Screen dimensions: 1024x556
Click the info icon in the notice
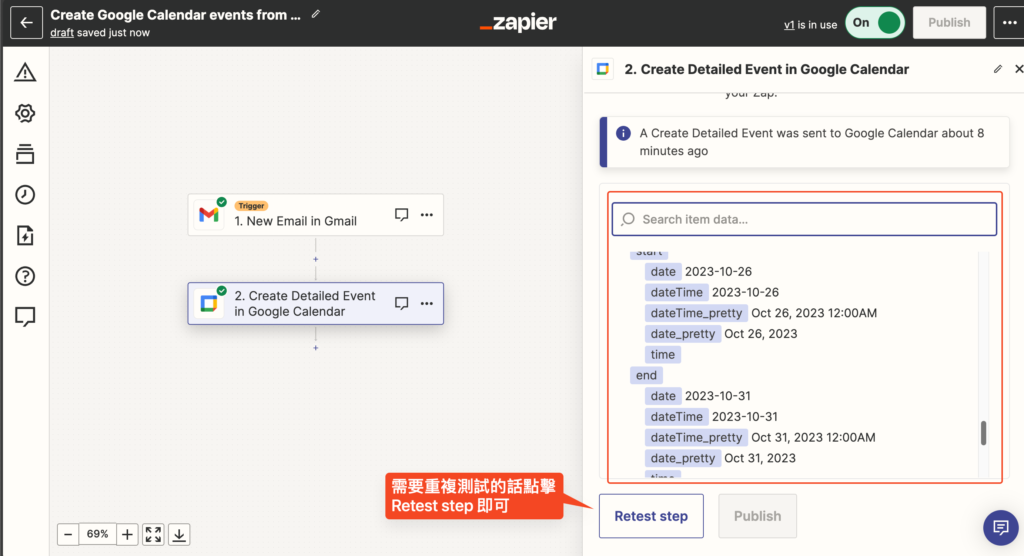tap(624, 133)
